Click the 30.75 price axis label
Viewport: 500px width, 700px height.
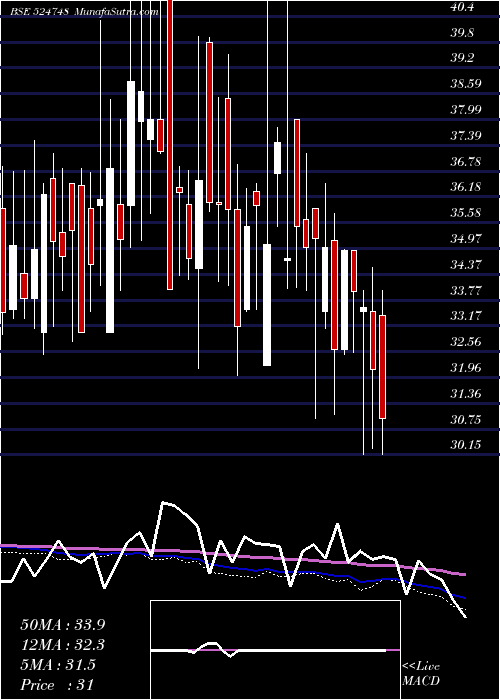pyautogui.click(x=466, y=420)
